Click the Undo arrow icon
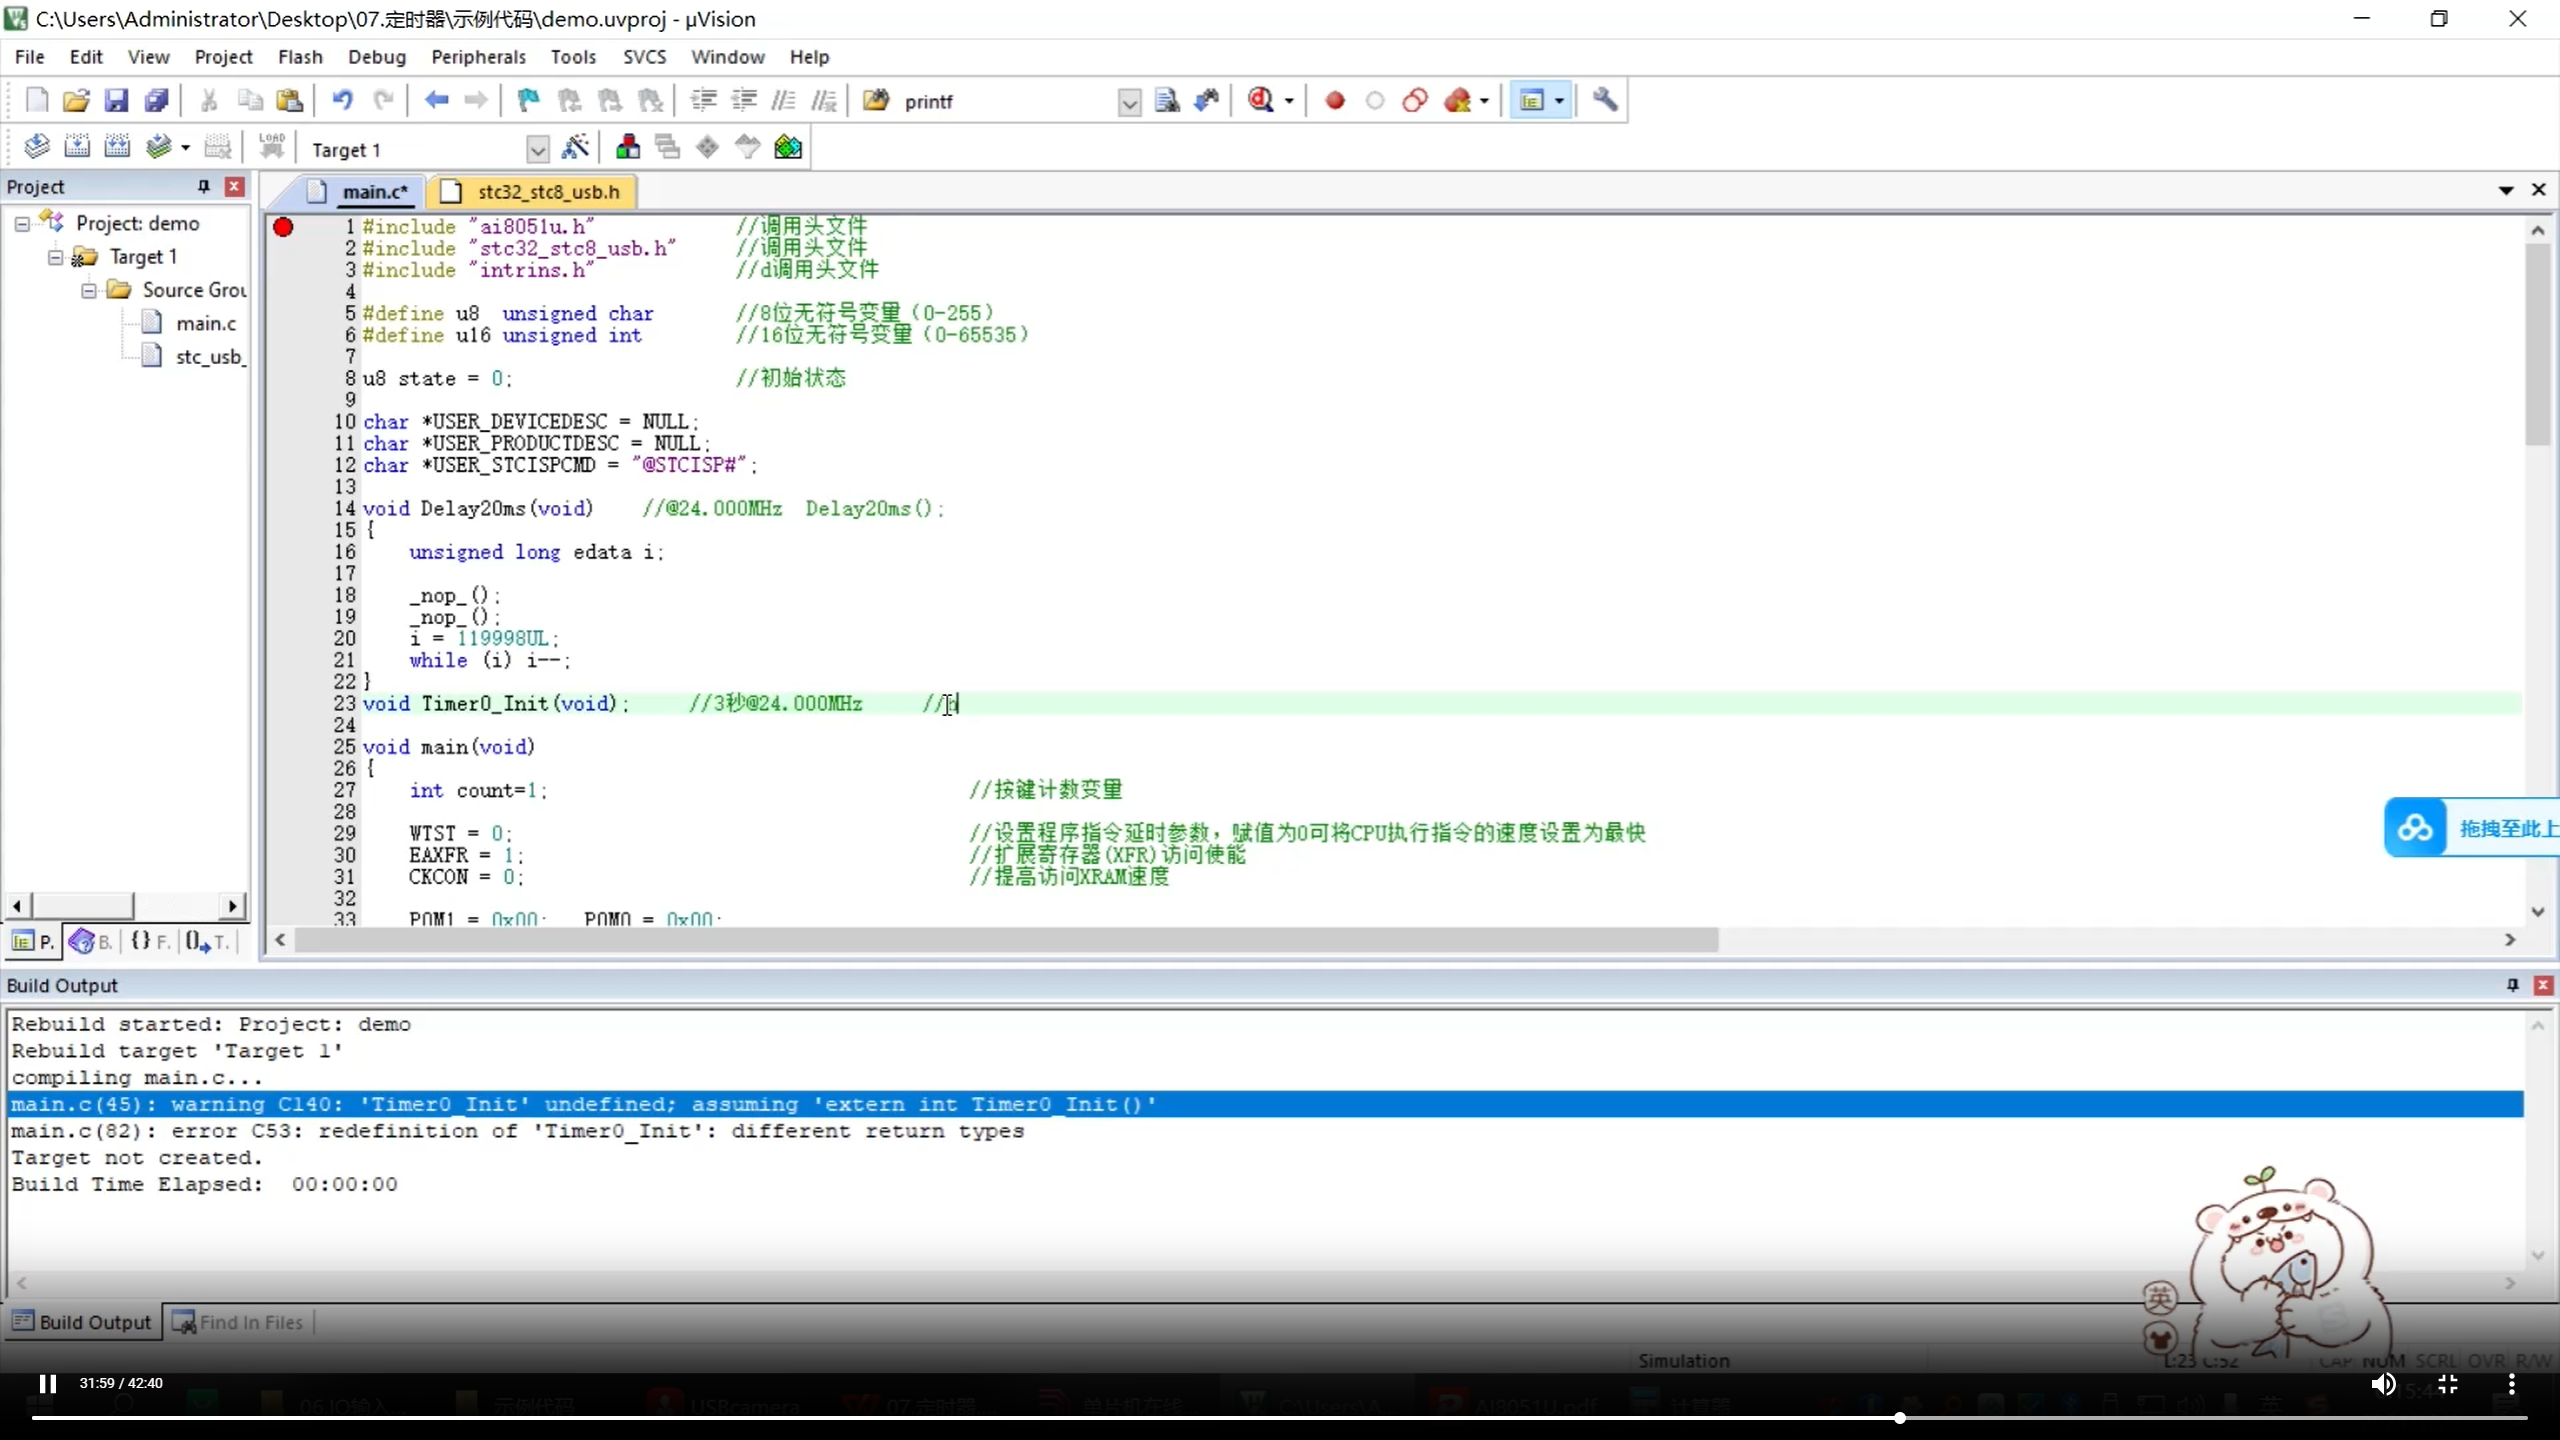The width and height of the screenshot is (2560, 1440). pos(342,100)
